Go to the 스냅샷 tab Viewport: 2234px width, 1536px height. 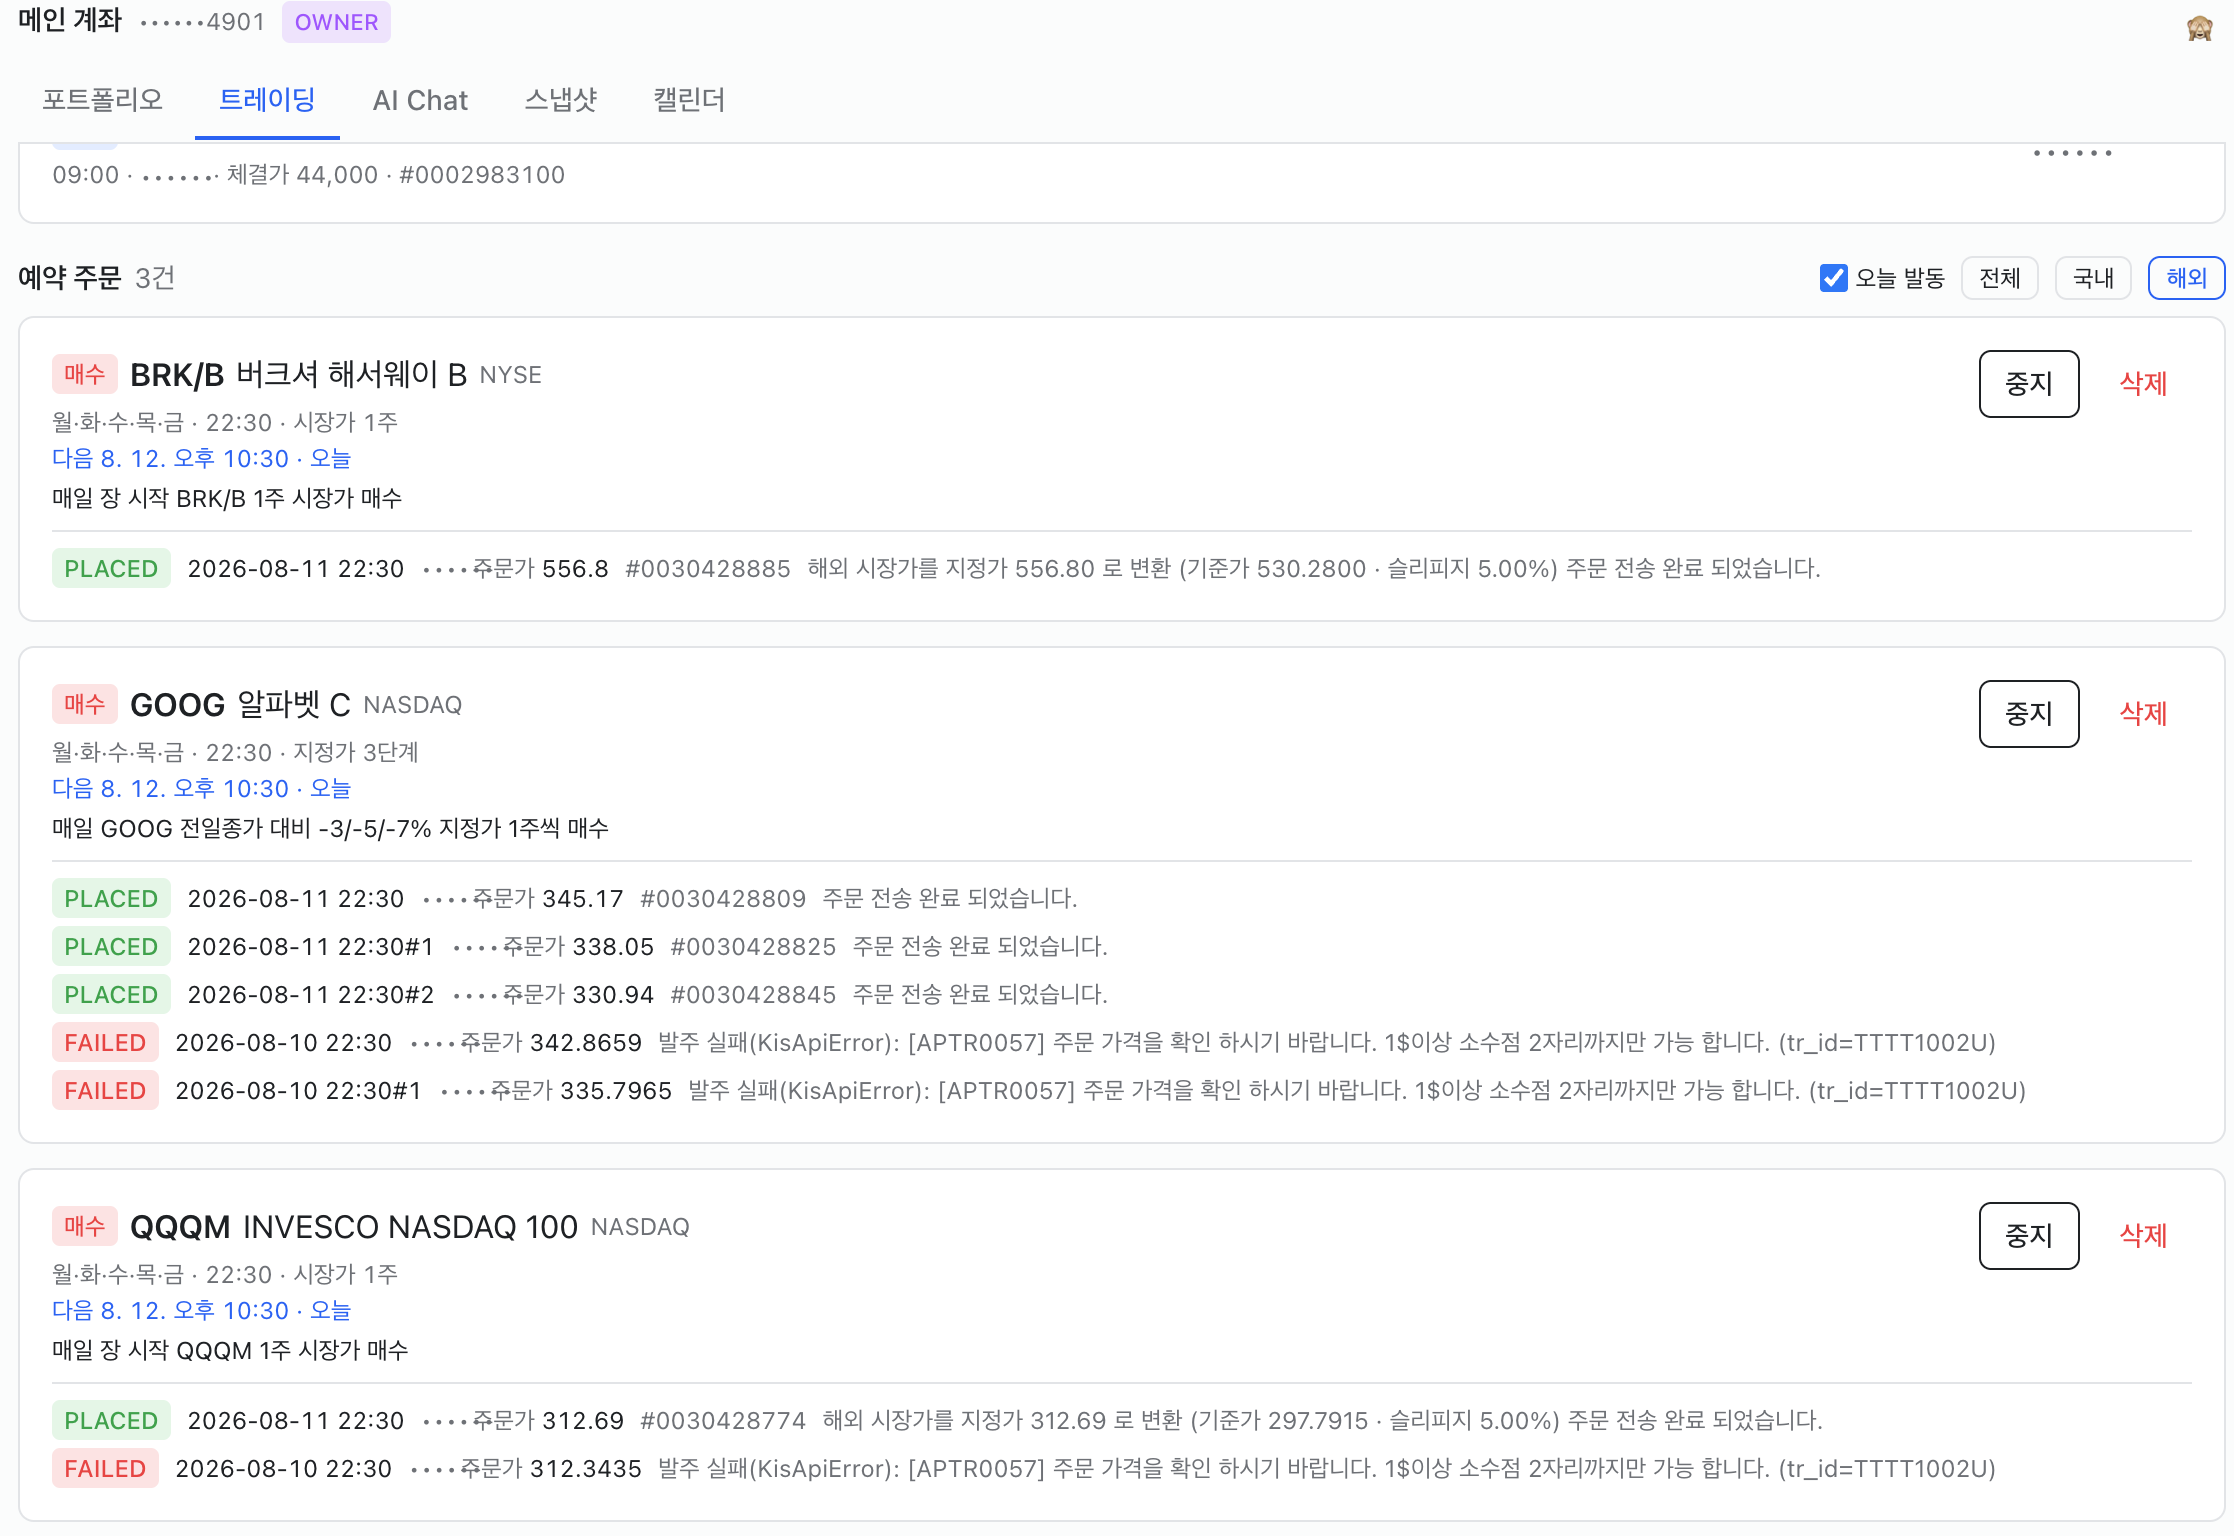[x=560, y=100]
